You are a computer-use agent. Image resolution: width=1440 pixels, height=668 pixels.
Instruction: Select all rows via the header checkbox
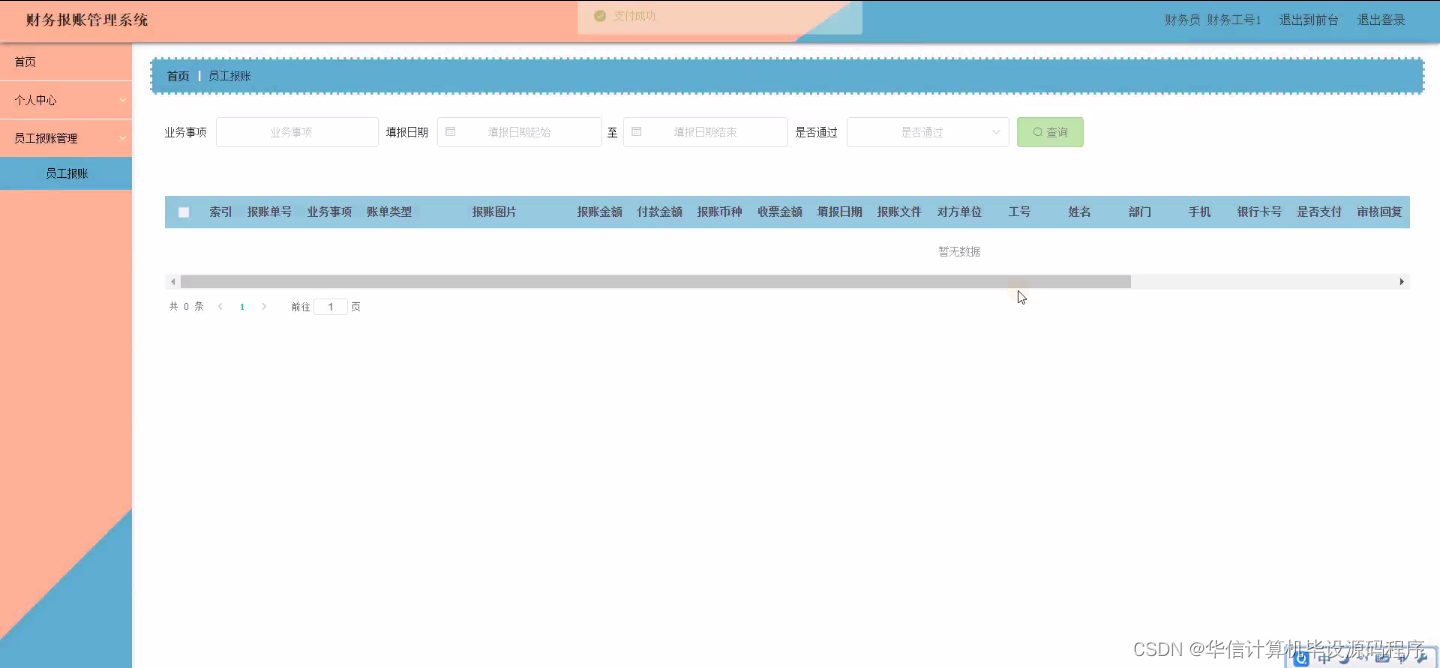click(184, 211)
